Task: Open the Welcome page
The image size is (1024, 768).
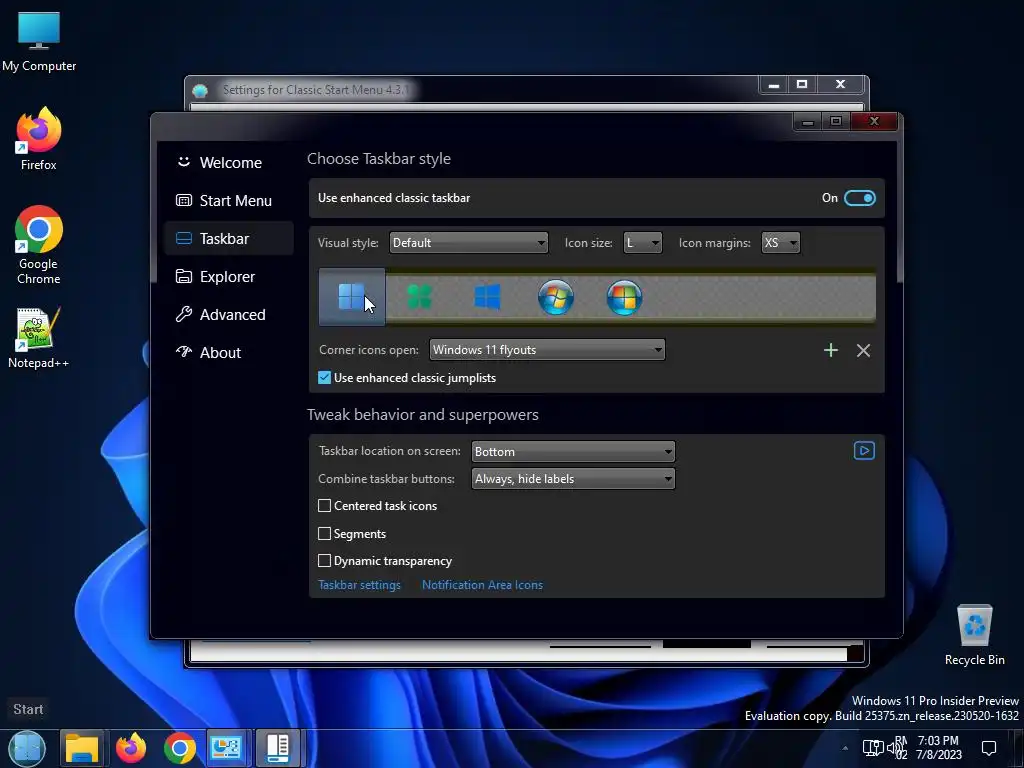Action: coord(229,163)
